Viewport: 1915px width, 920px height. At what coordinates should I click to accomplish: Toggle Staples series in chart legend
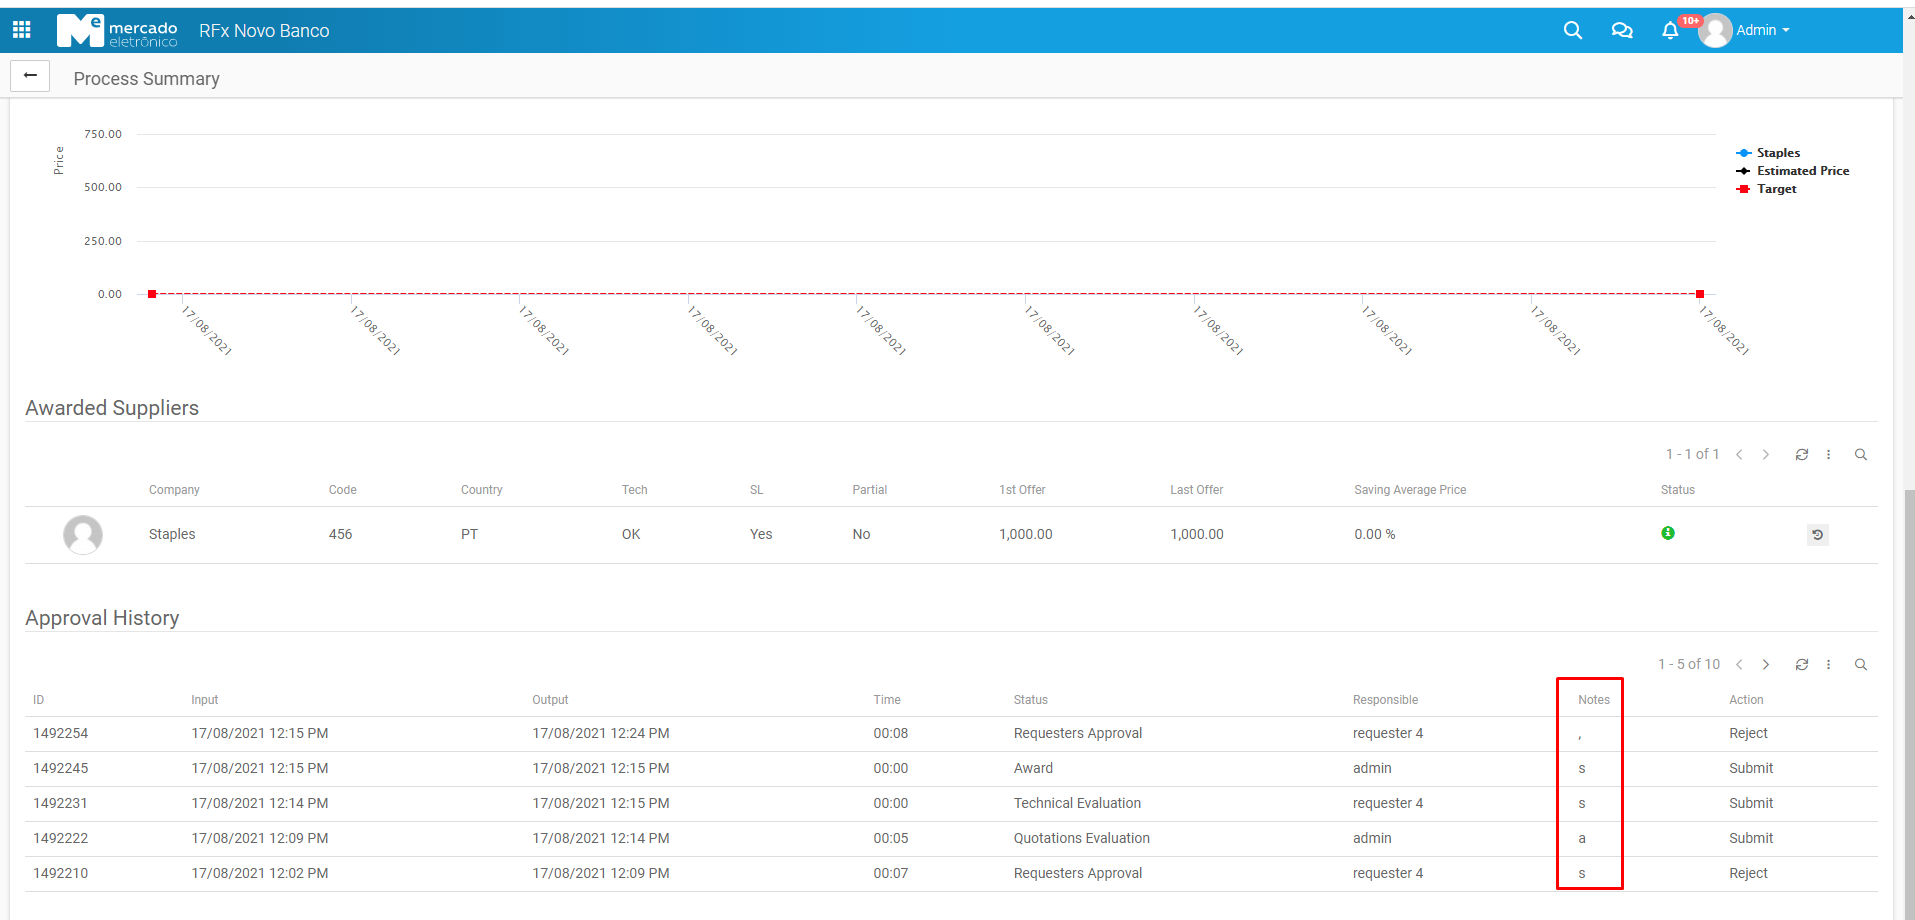(x=1777, y=153)
